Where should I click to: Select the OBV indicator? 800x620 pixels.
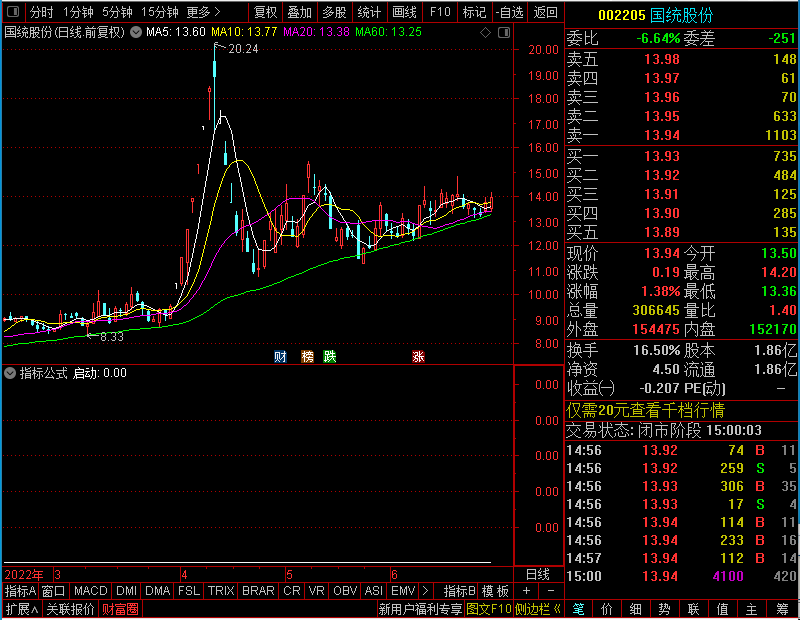tap(345, 591)
